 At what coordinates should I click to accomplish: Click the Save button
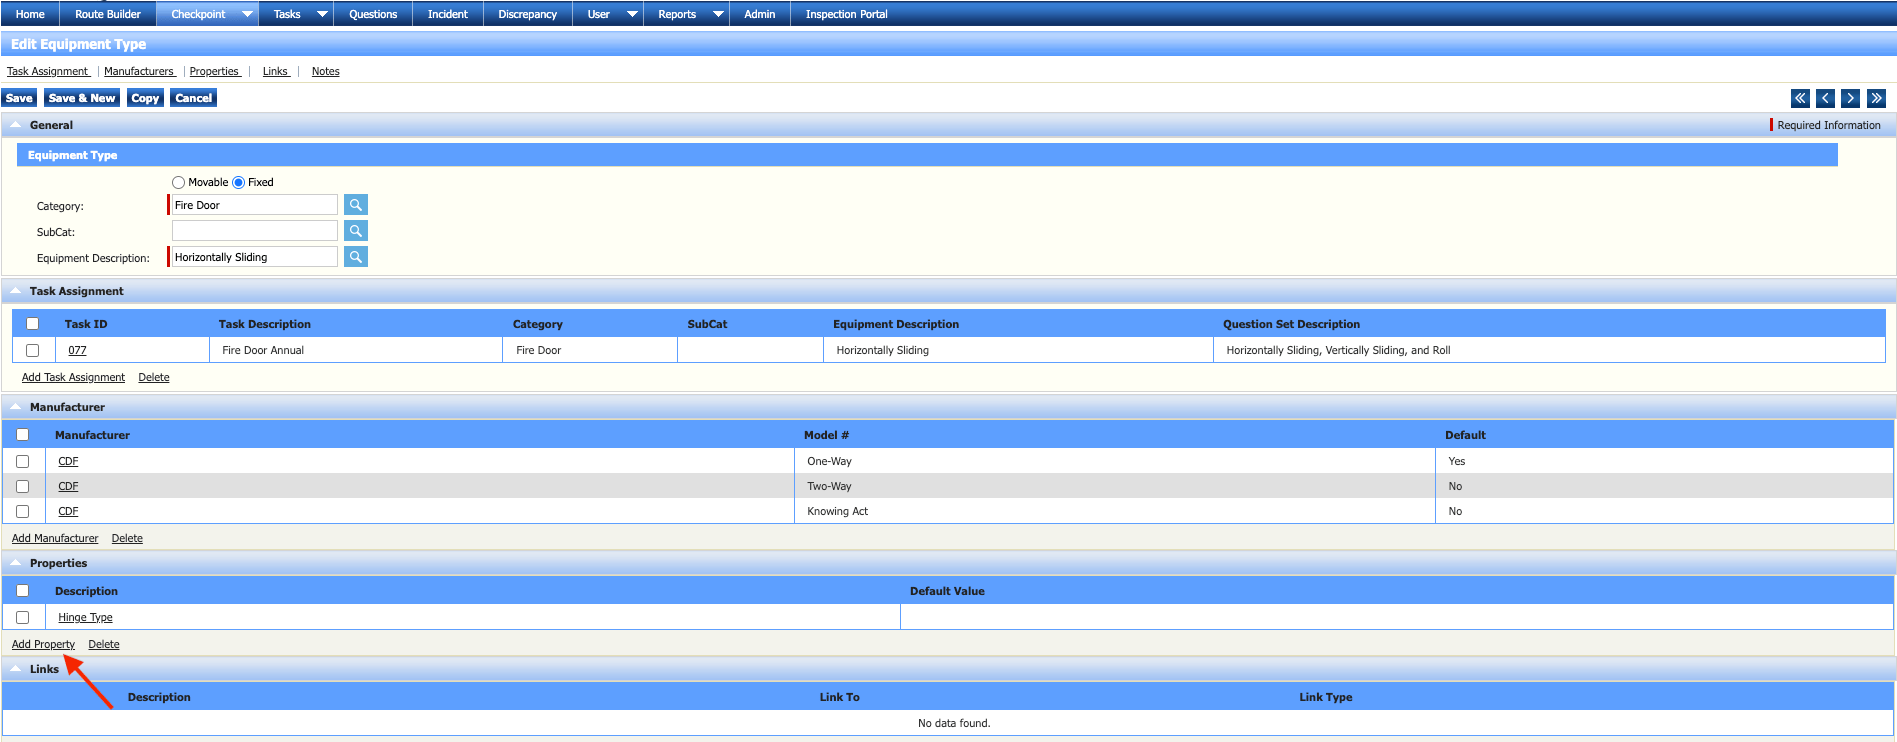(19, 98)
